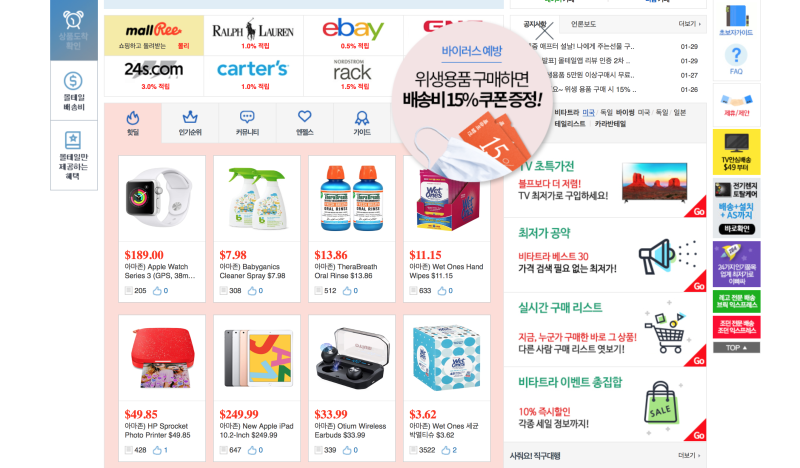Expand the bottom section 더보기 link
Screen dimensions: 800x468
click(x=689, y=455)
